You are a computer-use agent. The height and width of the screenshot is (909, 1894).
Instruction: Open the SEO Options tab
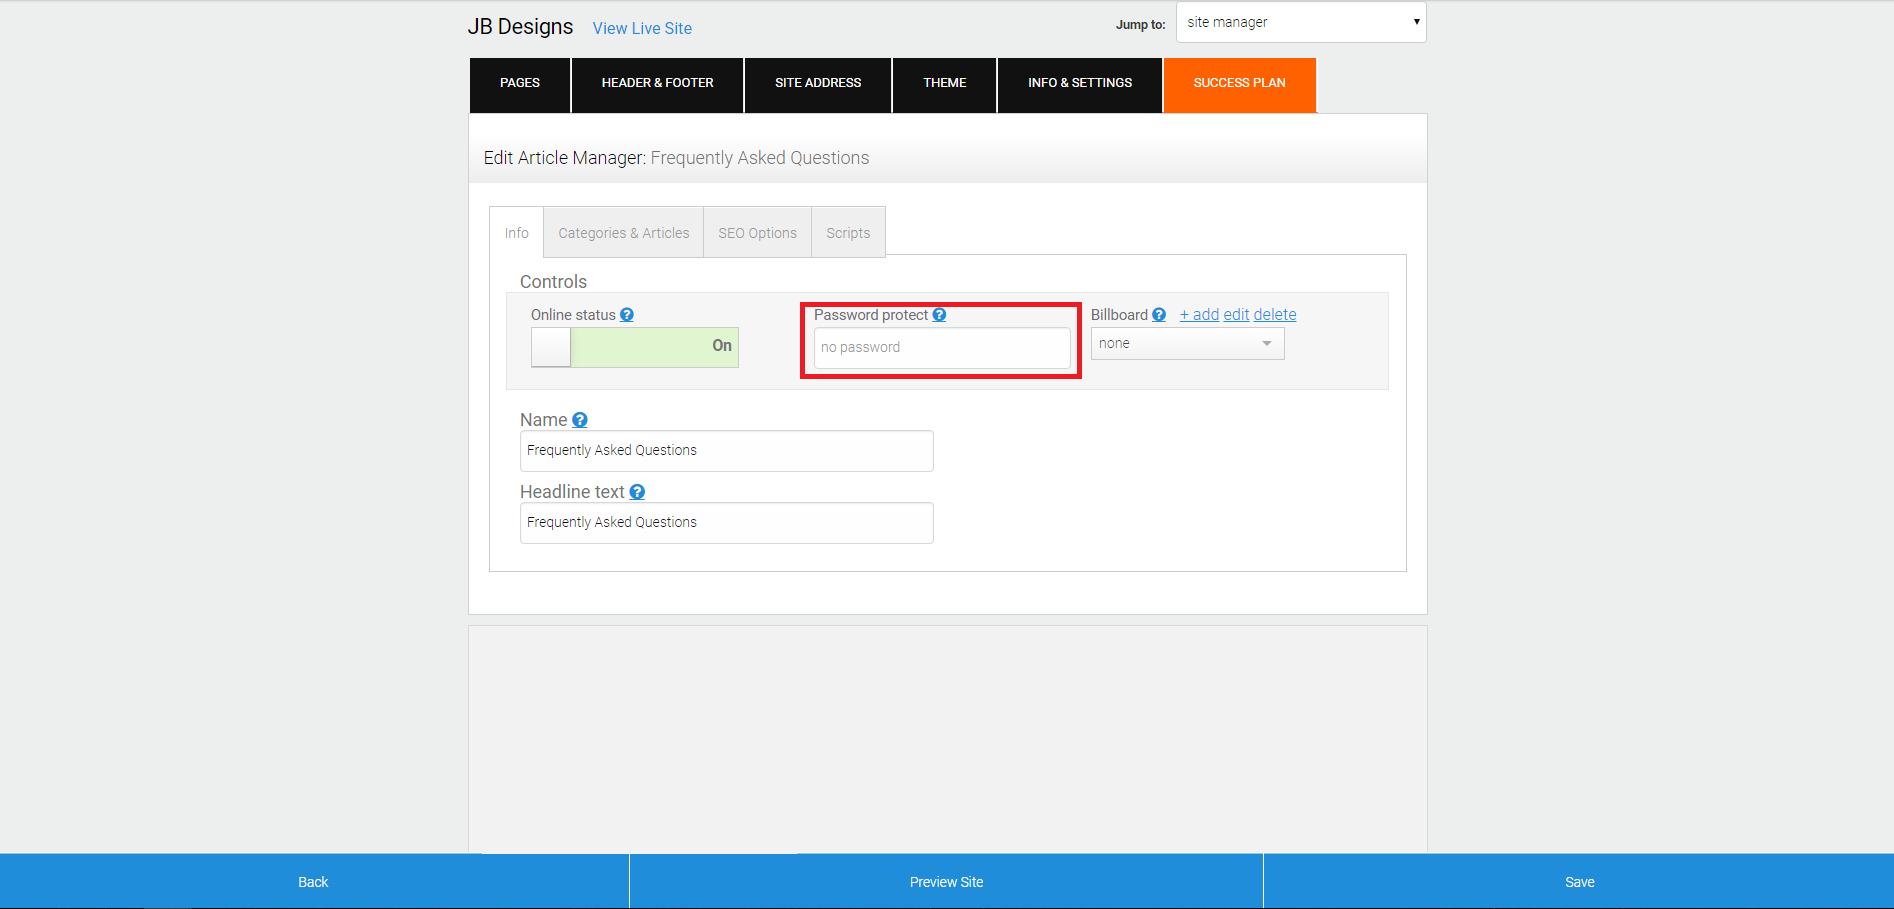tap(758, 233)
